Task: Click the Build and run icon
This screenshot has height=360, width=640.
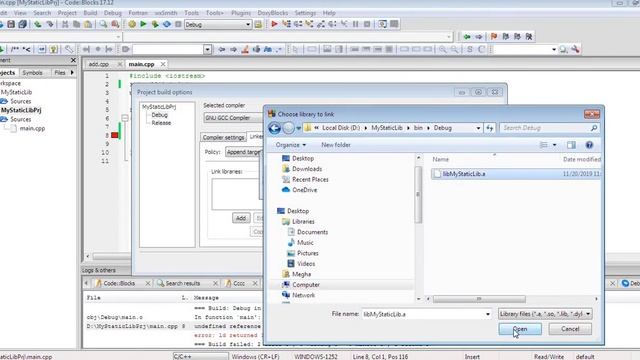Action: 155,24
